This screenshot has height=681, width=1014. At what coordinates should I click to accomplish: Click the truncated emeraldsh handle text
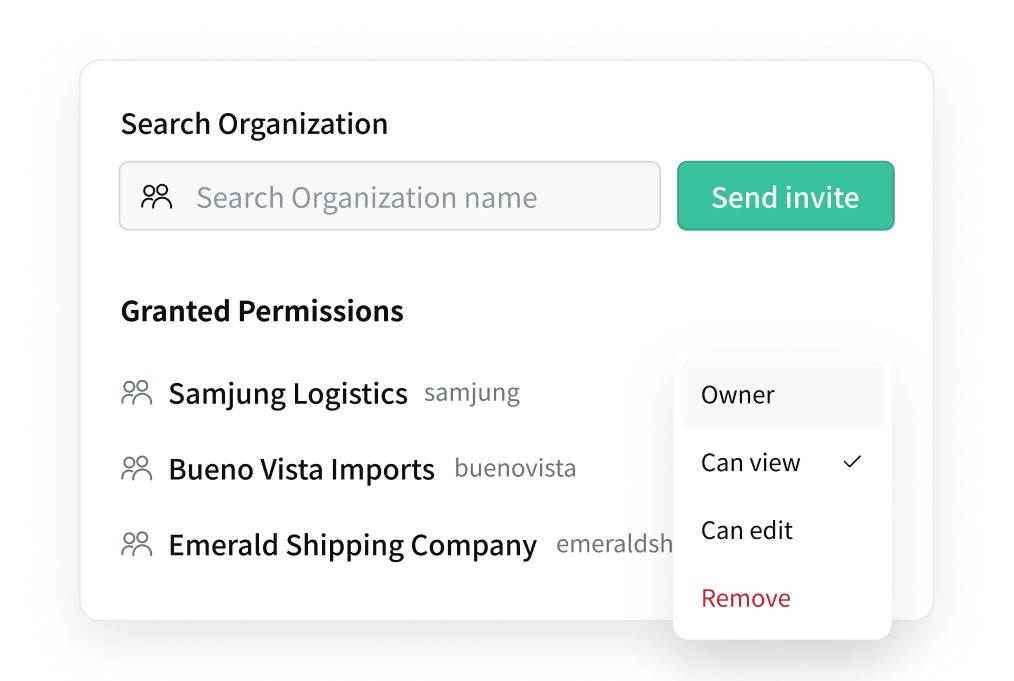(x=613, y=544)
